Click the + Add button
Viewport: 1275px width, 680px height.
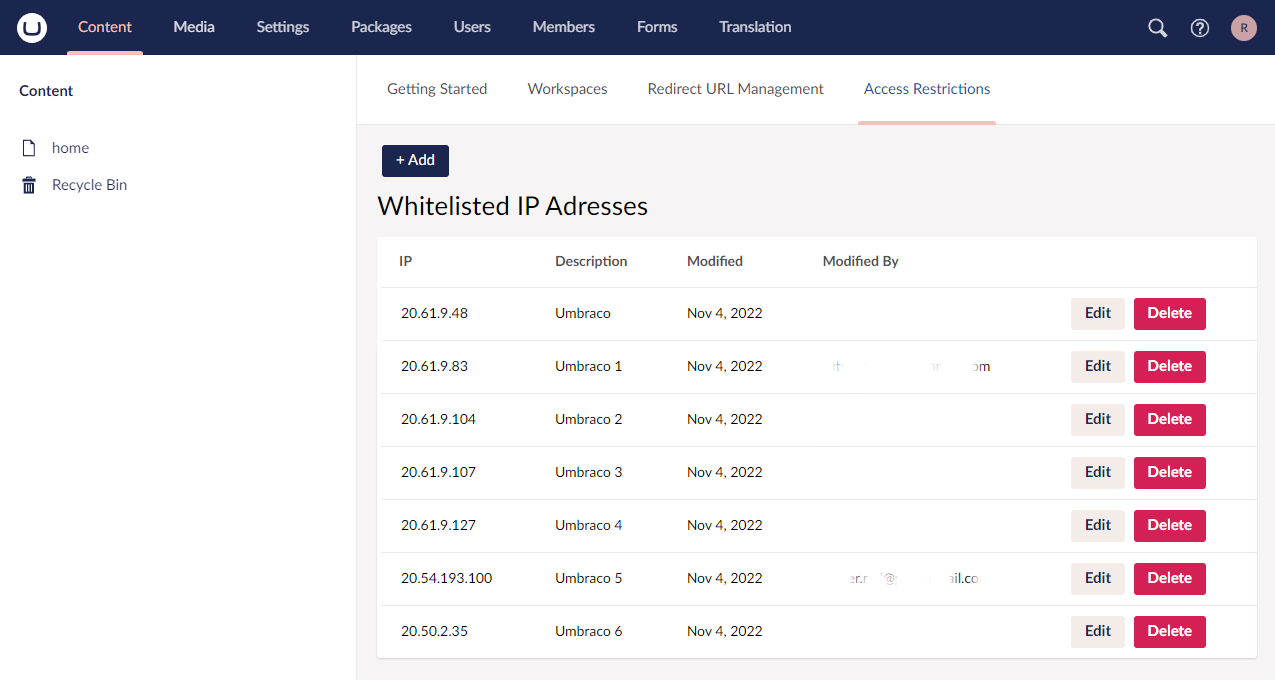click(x=415, y=160)
